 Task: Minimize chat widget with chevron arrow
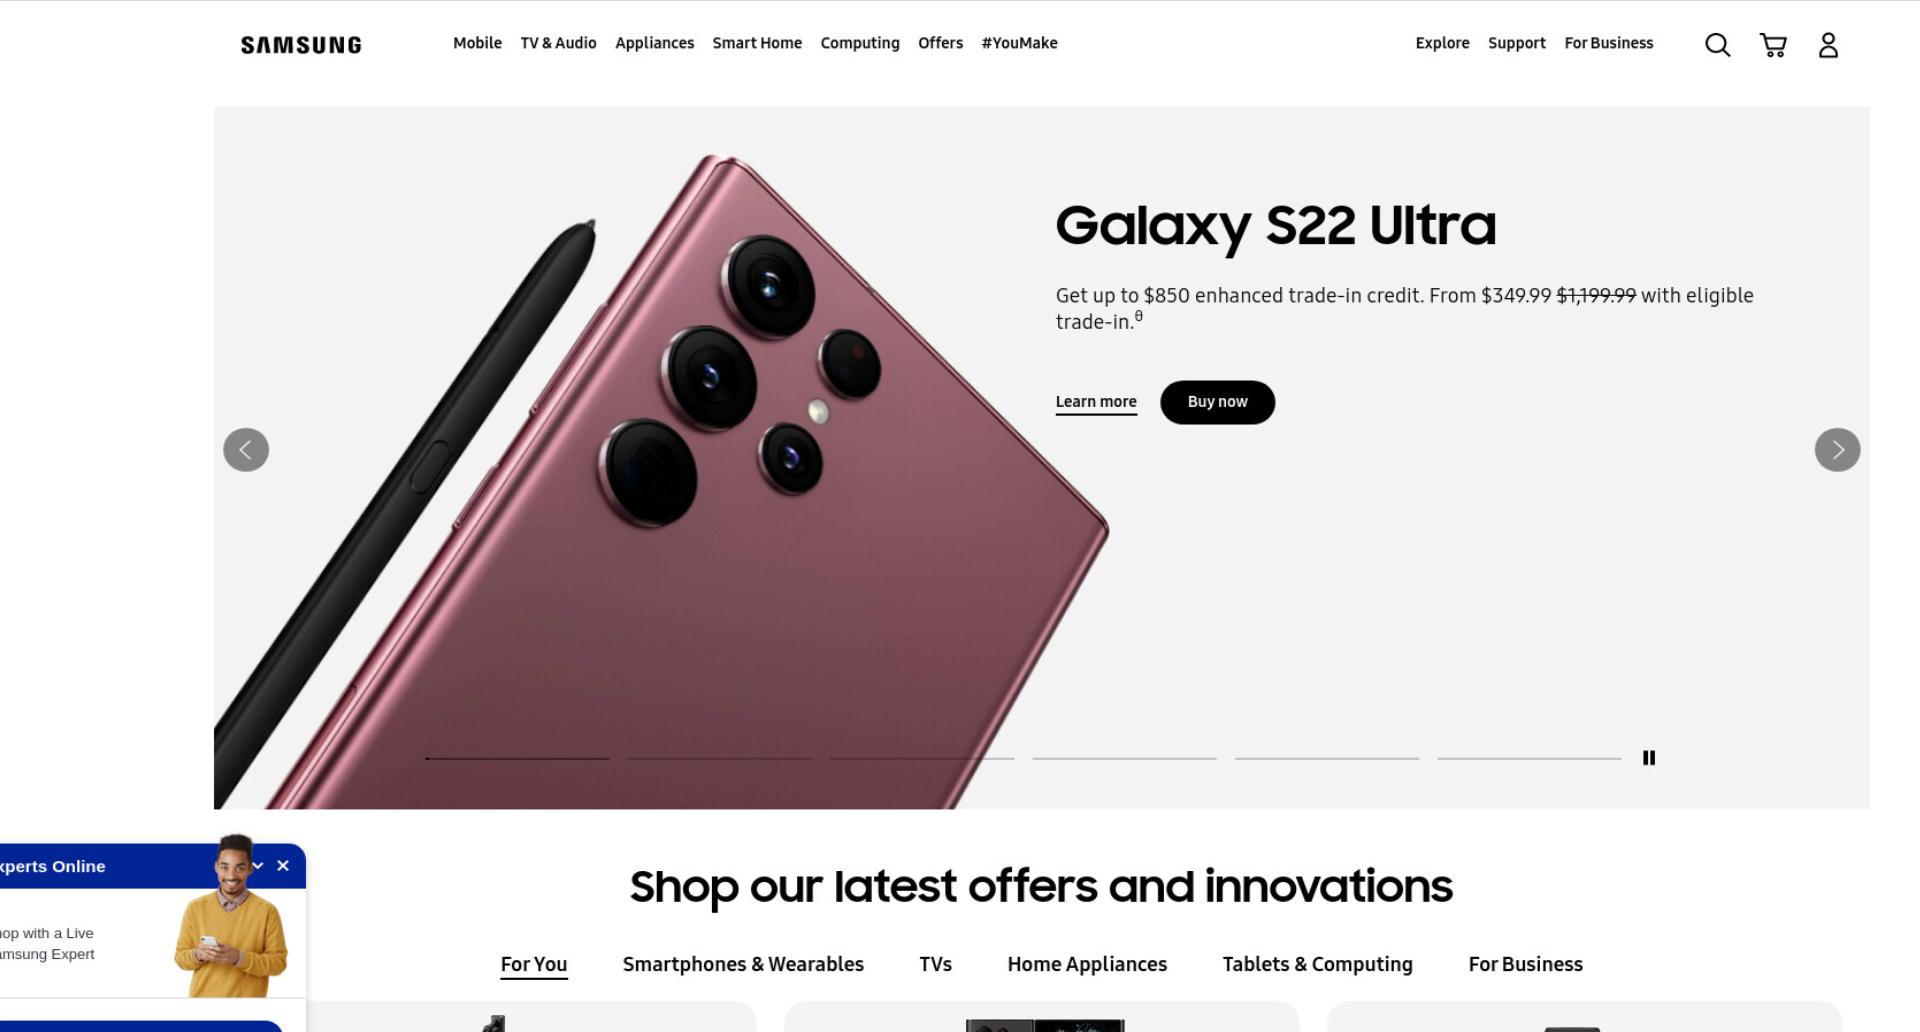point(258,866)
